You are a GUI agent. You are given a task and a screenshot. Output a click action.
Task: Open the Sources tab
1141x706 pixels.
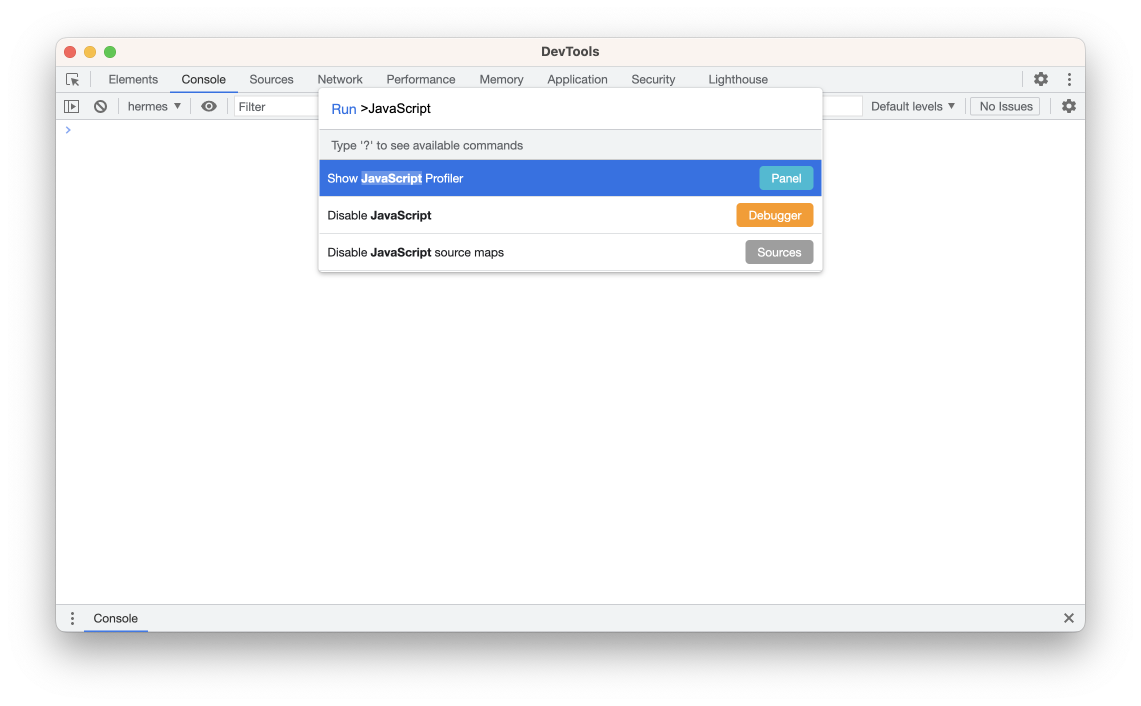pyautogui.click(x=271, y=79)
